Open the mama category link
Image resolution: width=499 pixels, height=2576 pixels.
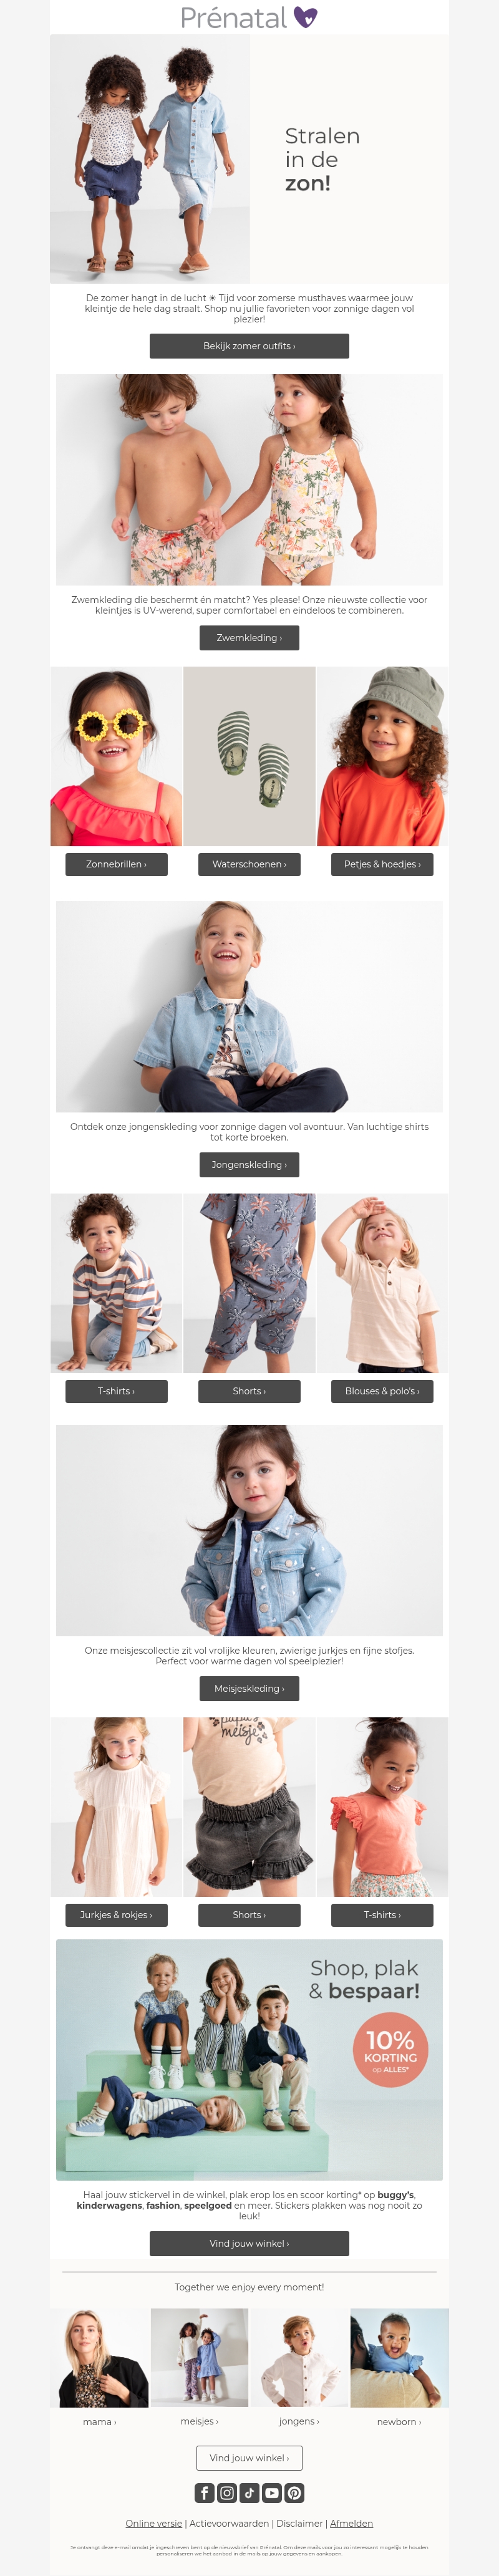pos(99,2422)
